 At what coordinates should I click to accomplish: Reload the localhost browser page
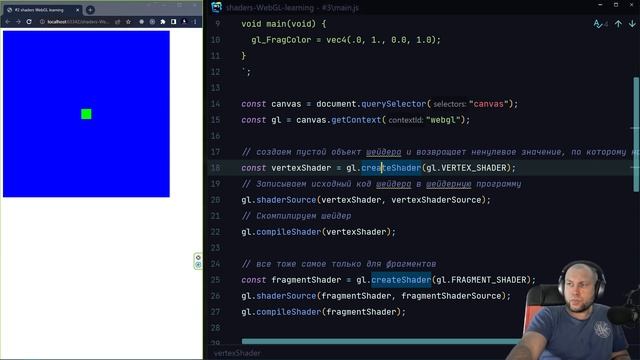(x=29, y=22)
